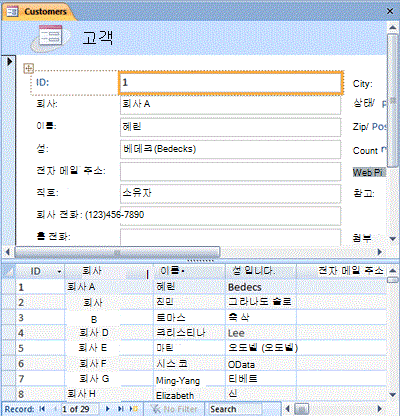Click the layout move handle above ID
The height and width of the screenshot is (416, 400).
point(29,68)
